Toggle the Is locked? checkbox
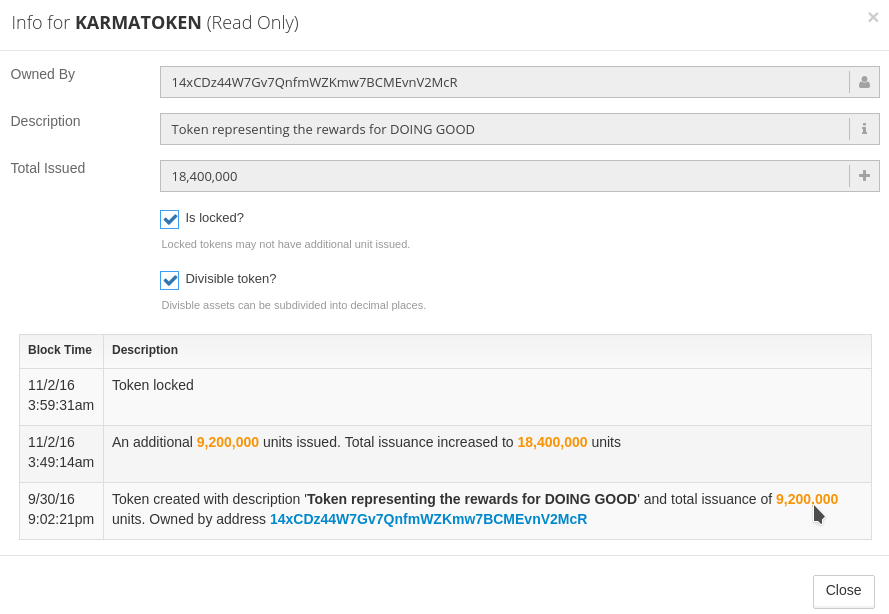Image resolution: width=889 pixels, height=614 pixels. click(170, 219)
